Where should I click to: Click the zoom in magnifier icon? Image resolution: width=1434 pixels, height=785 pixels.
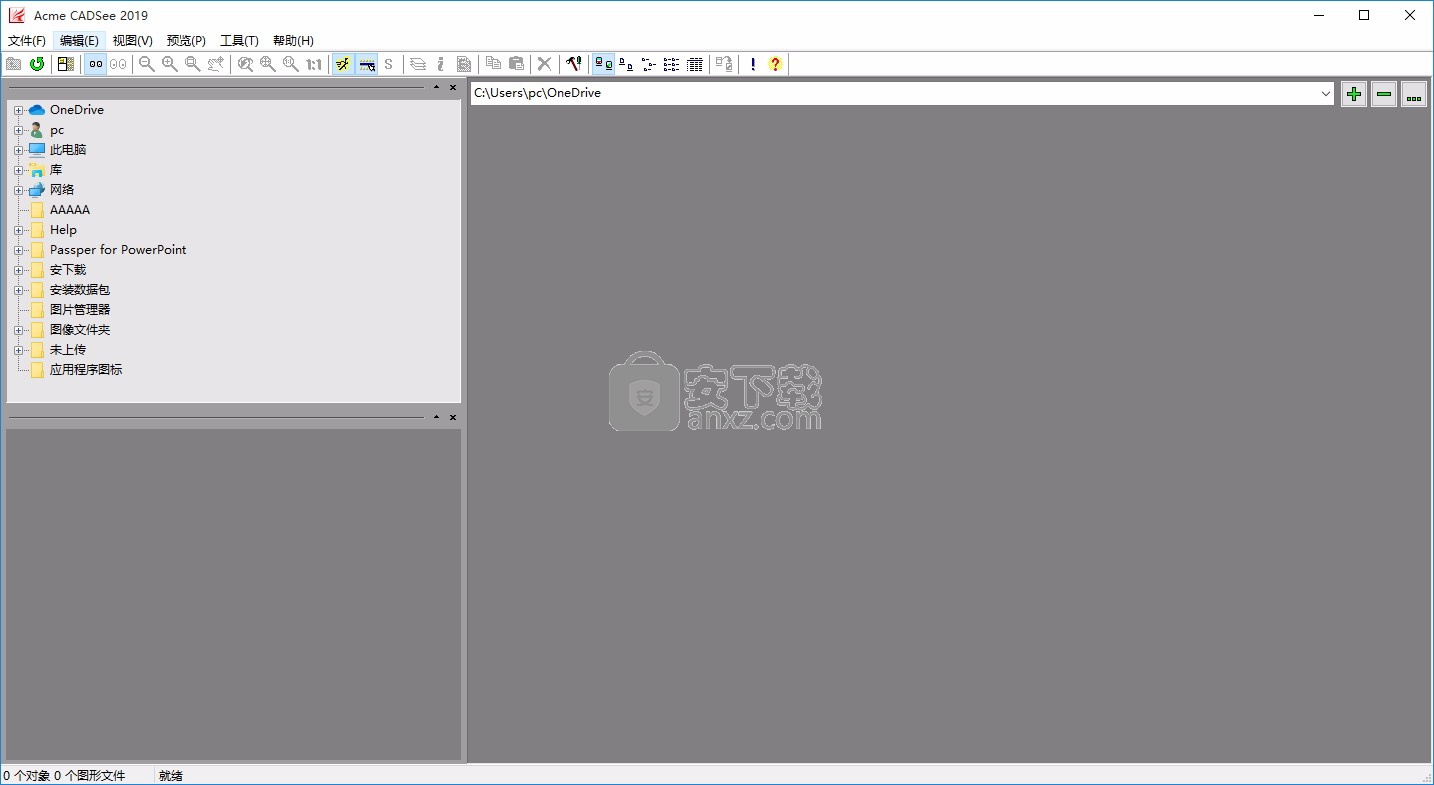point(170,64)
